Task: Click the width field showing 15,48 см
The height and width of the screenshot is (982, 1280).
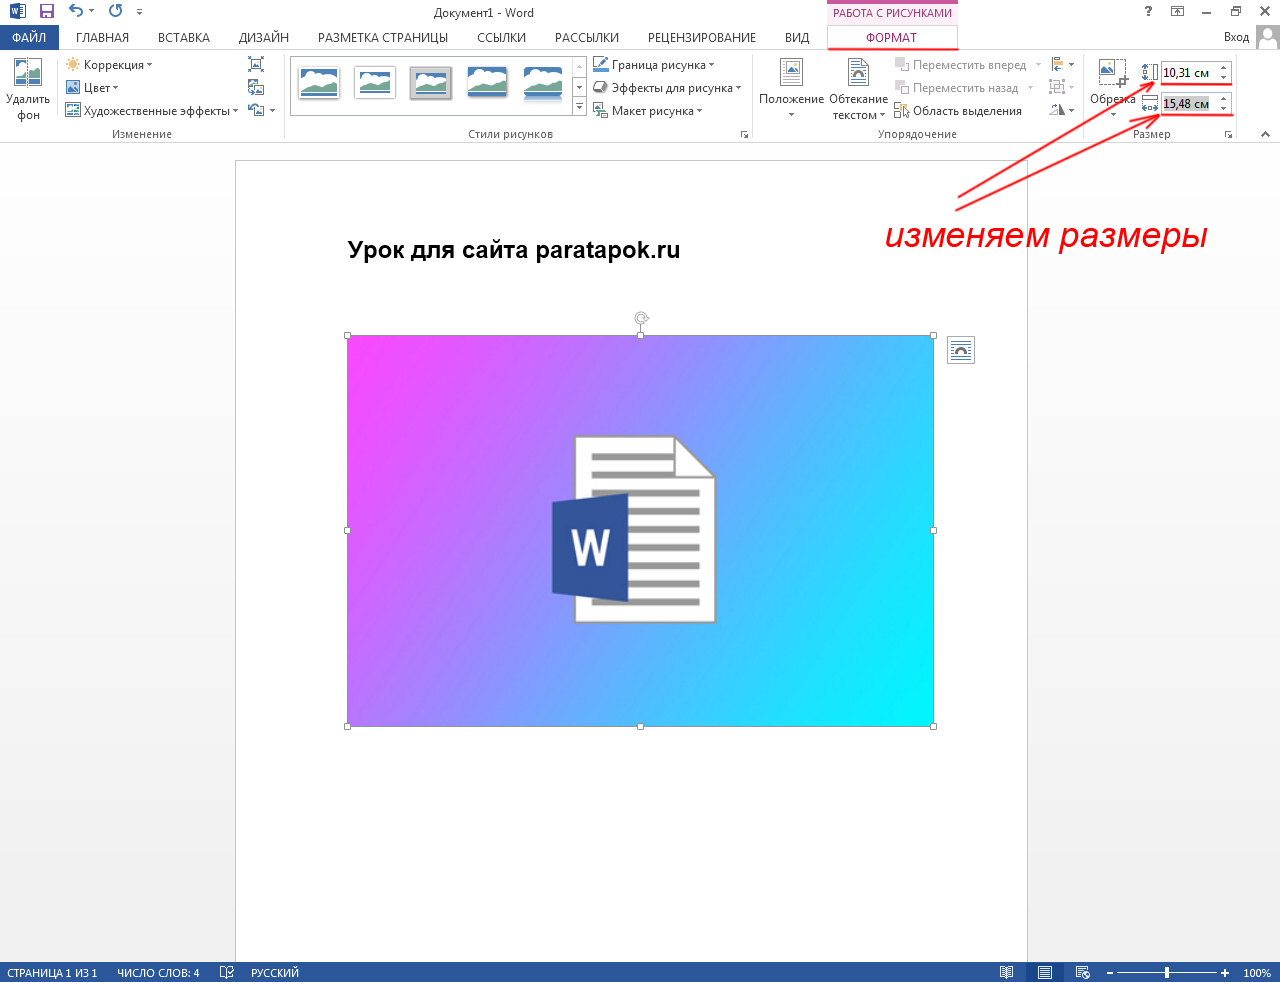Action: click(x=1188, y=104)
